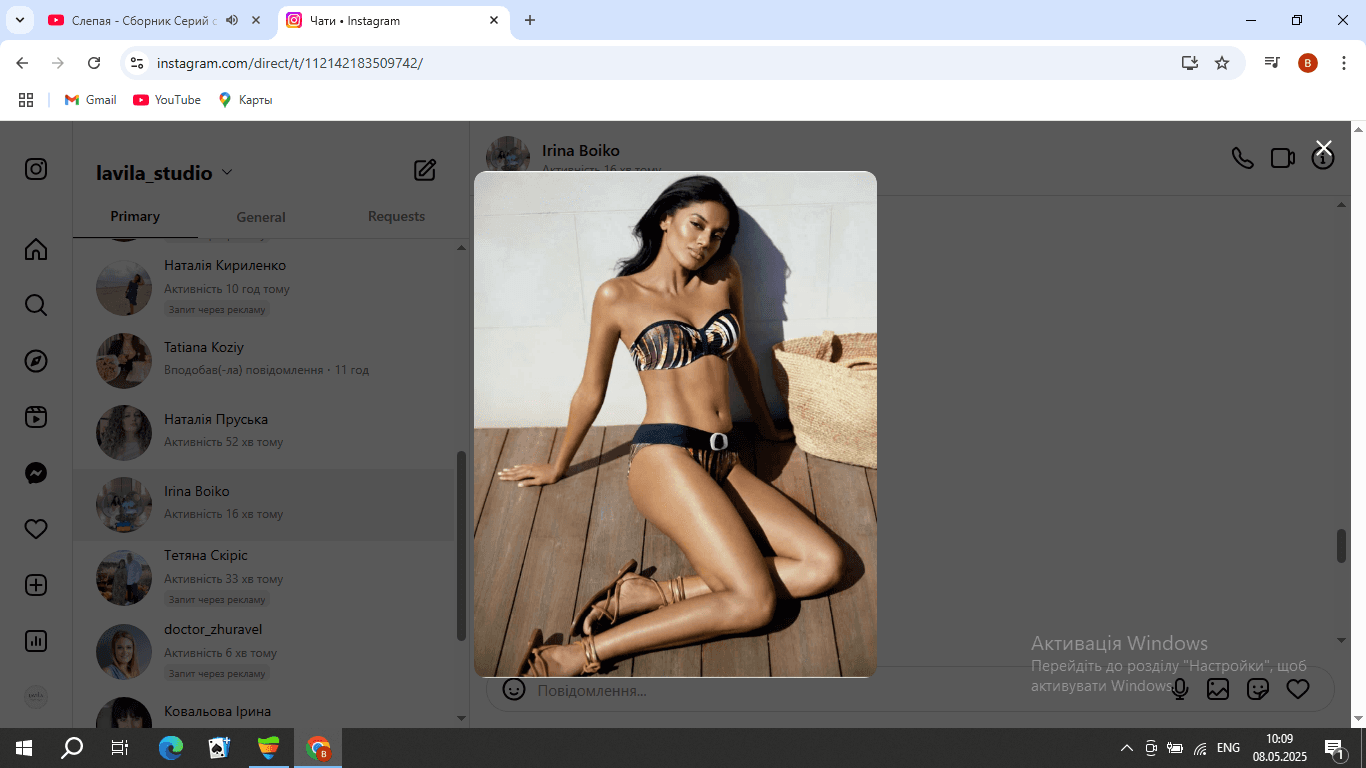Image resolution: width=1366 pixels, height=768 pixels.
Task: Open the dashboard bar chart icon
Action: pyautogui.click(x=36, y=641)
